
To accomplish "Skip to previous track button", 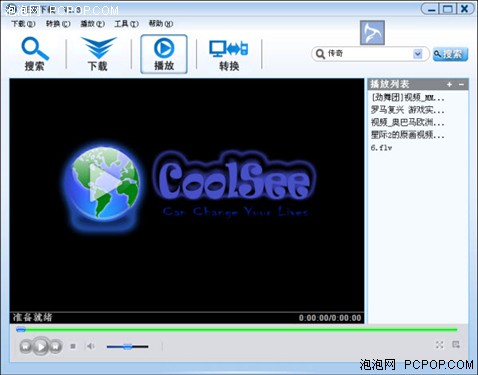I will point(26,347).
